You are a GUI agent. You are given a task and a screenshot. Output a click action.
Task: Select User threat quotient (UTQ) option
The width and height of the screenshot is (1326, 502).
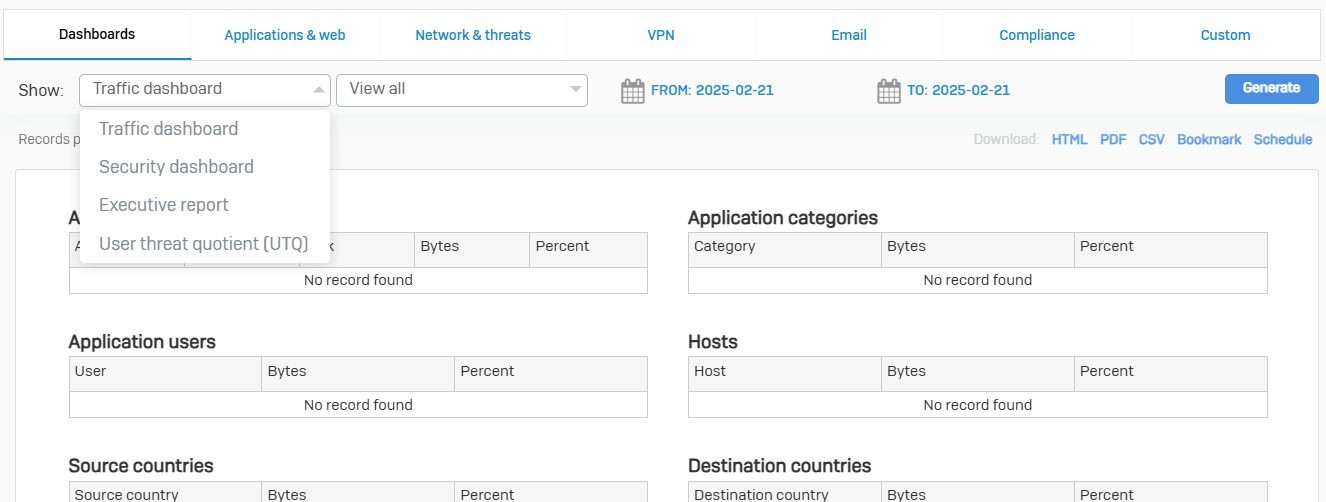coord(203,243)
